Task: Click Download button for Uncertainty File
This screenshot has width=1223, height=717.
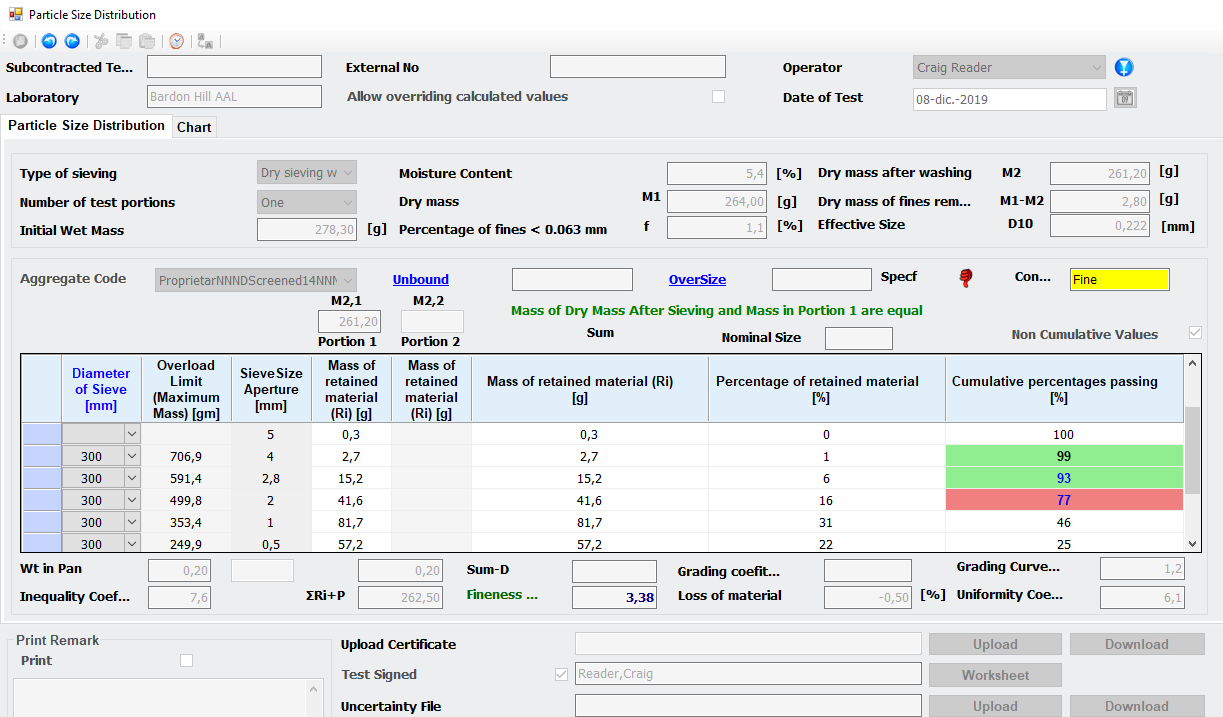Action: click(1137, 706)
